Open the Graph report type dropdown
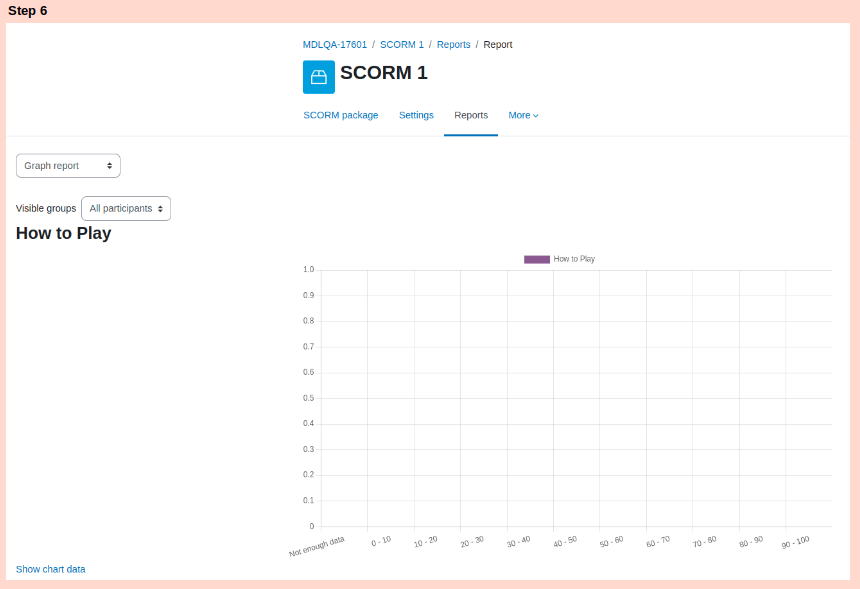Viewport: 860px width, 589px height. (68, 166)
